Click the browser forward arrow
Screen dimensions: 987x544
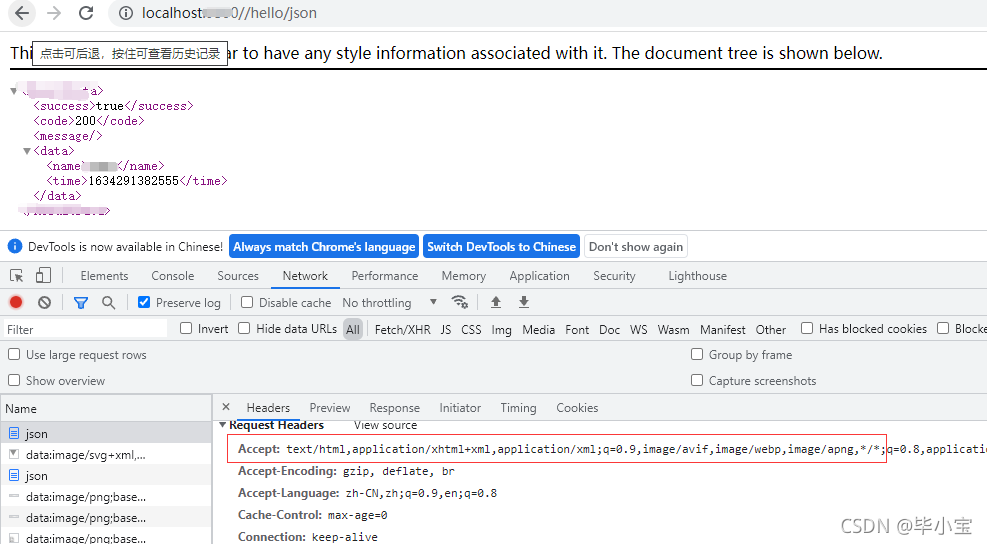tap(54, 13)
